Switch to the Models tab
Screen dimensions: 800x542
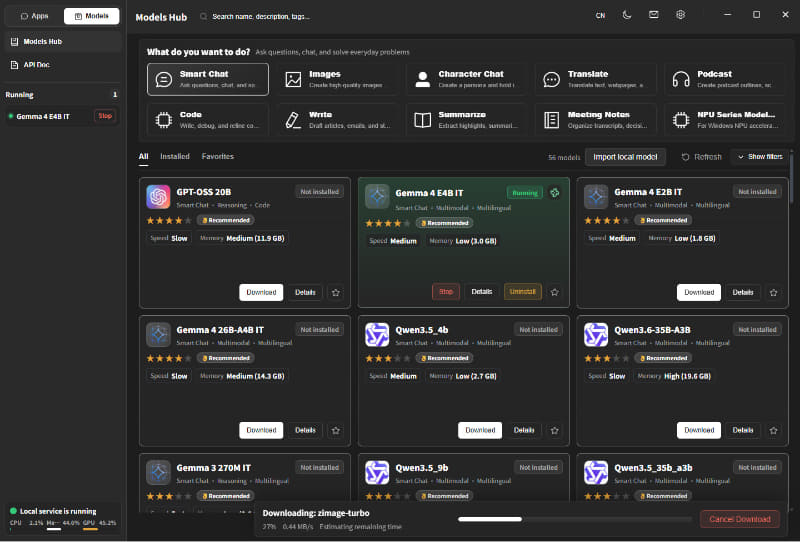(91, 16)
